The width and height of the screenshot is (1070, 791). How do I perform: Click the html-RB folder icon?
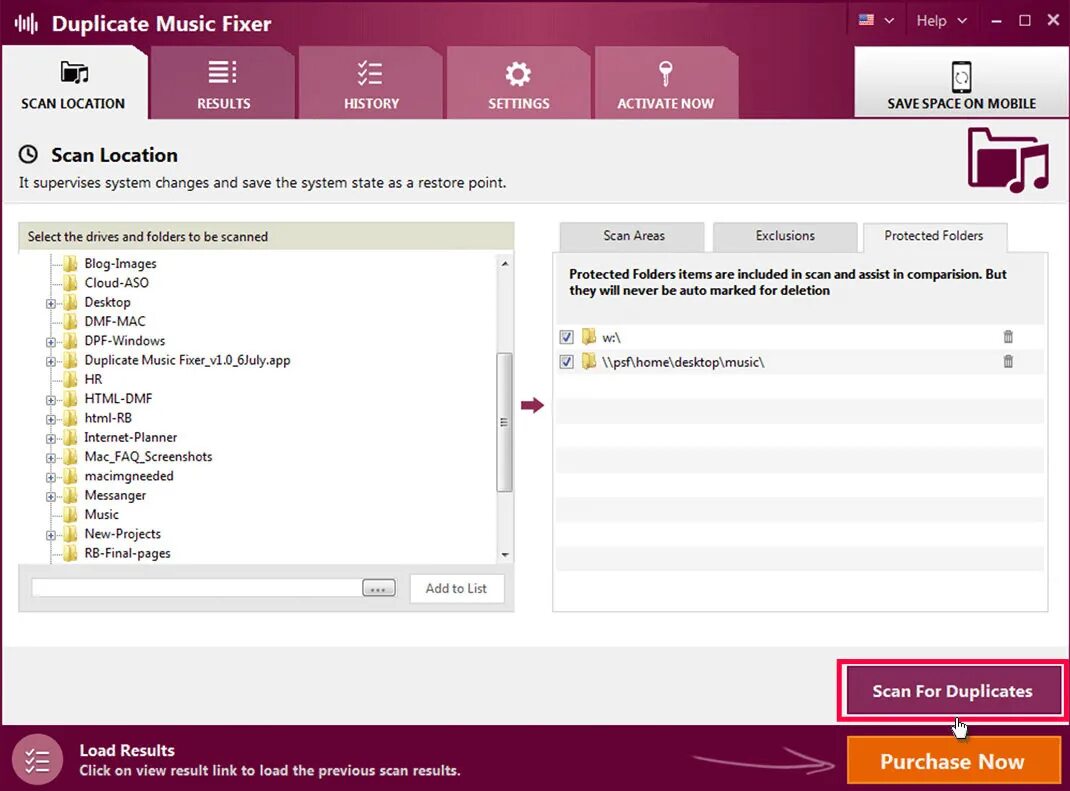pos(70,418)
